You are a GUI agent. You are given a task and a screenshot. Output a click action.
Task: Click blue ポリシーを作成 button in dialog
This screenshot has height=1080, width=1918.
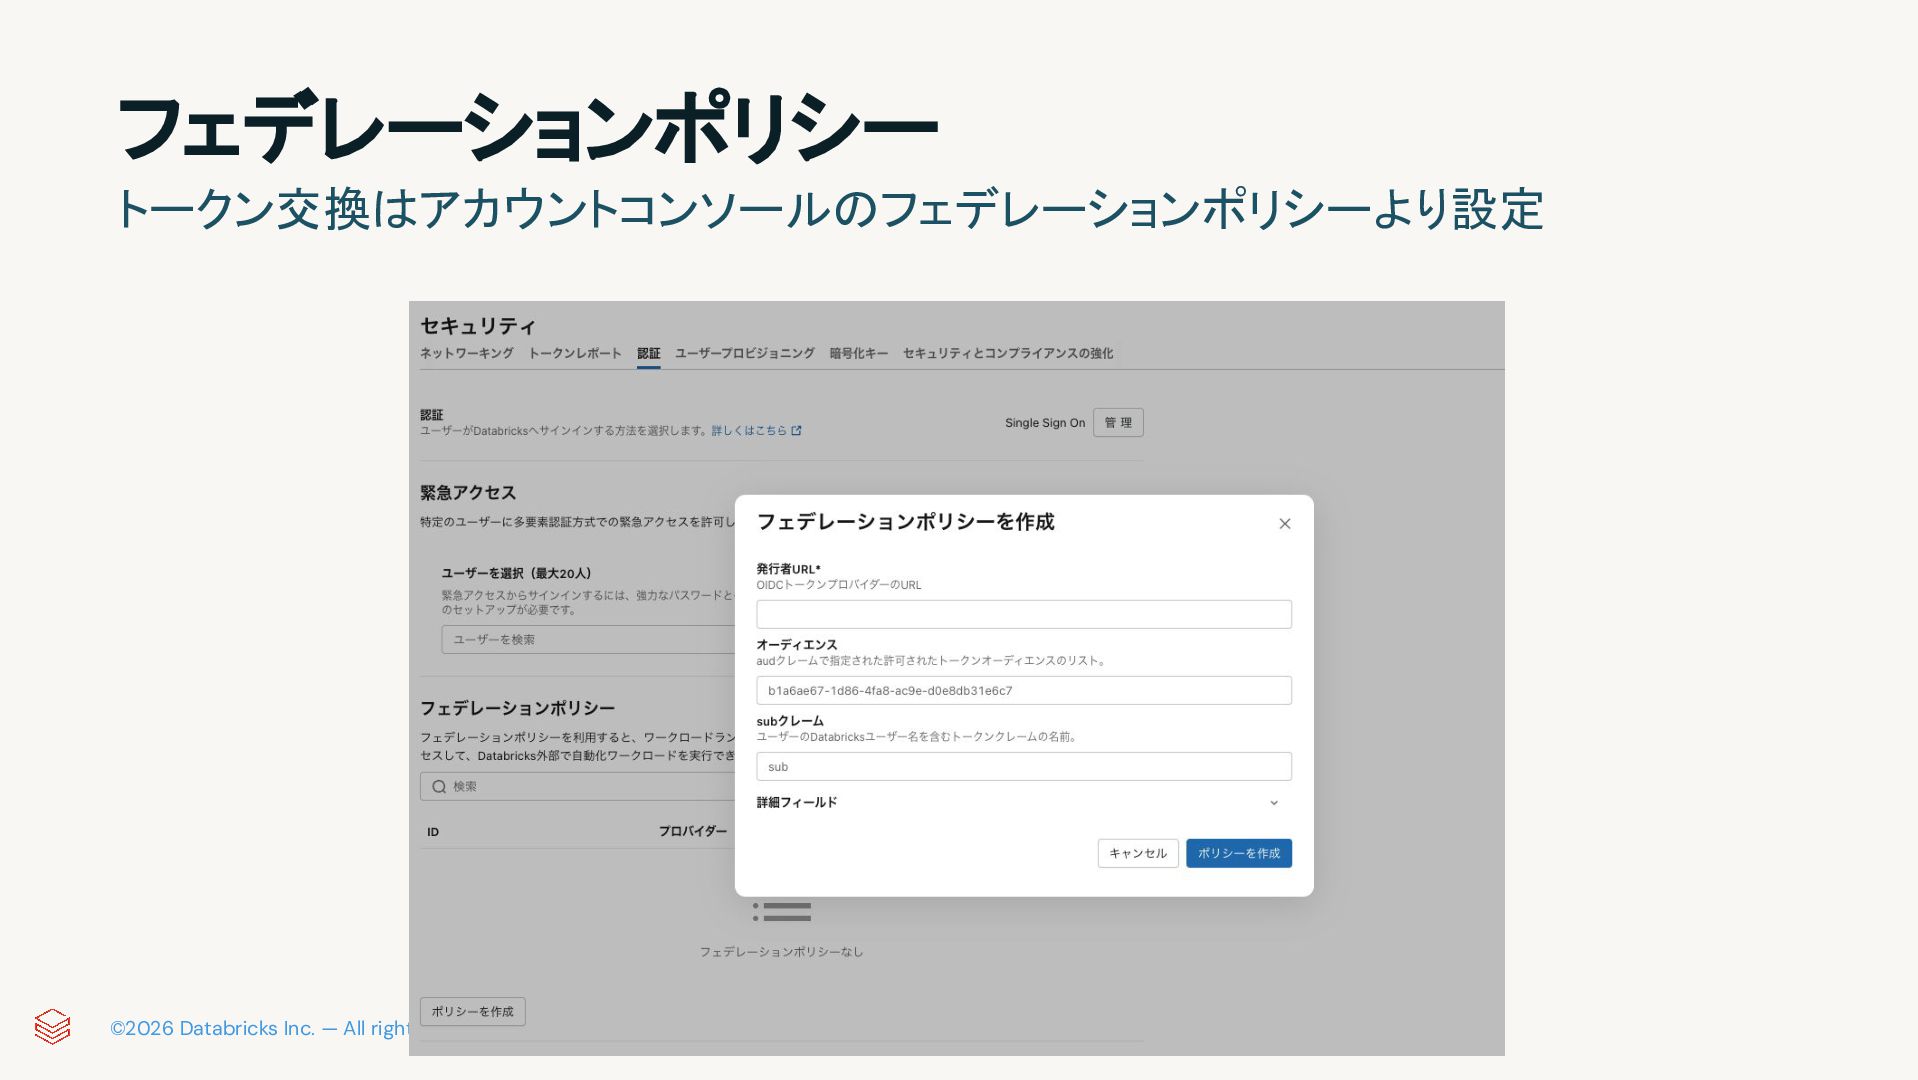click(1239, 853)
